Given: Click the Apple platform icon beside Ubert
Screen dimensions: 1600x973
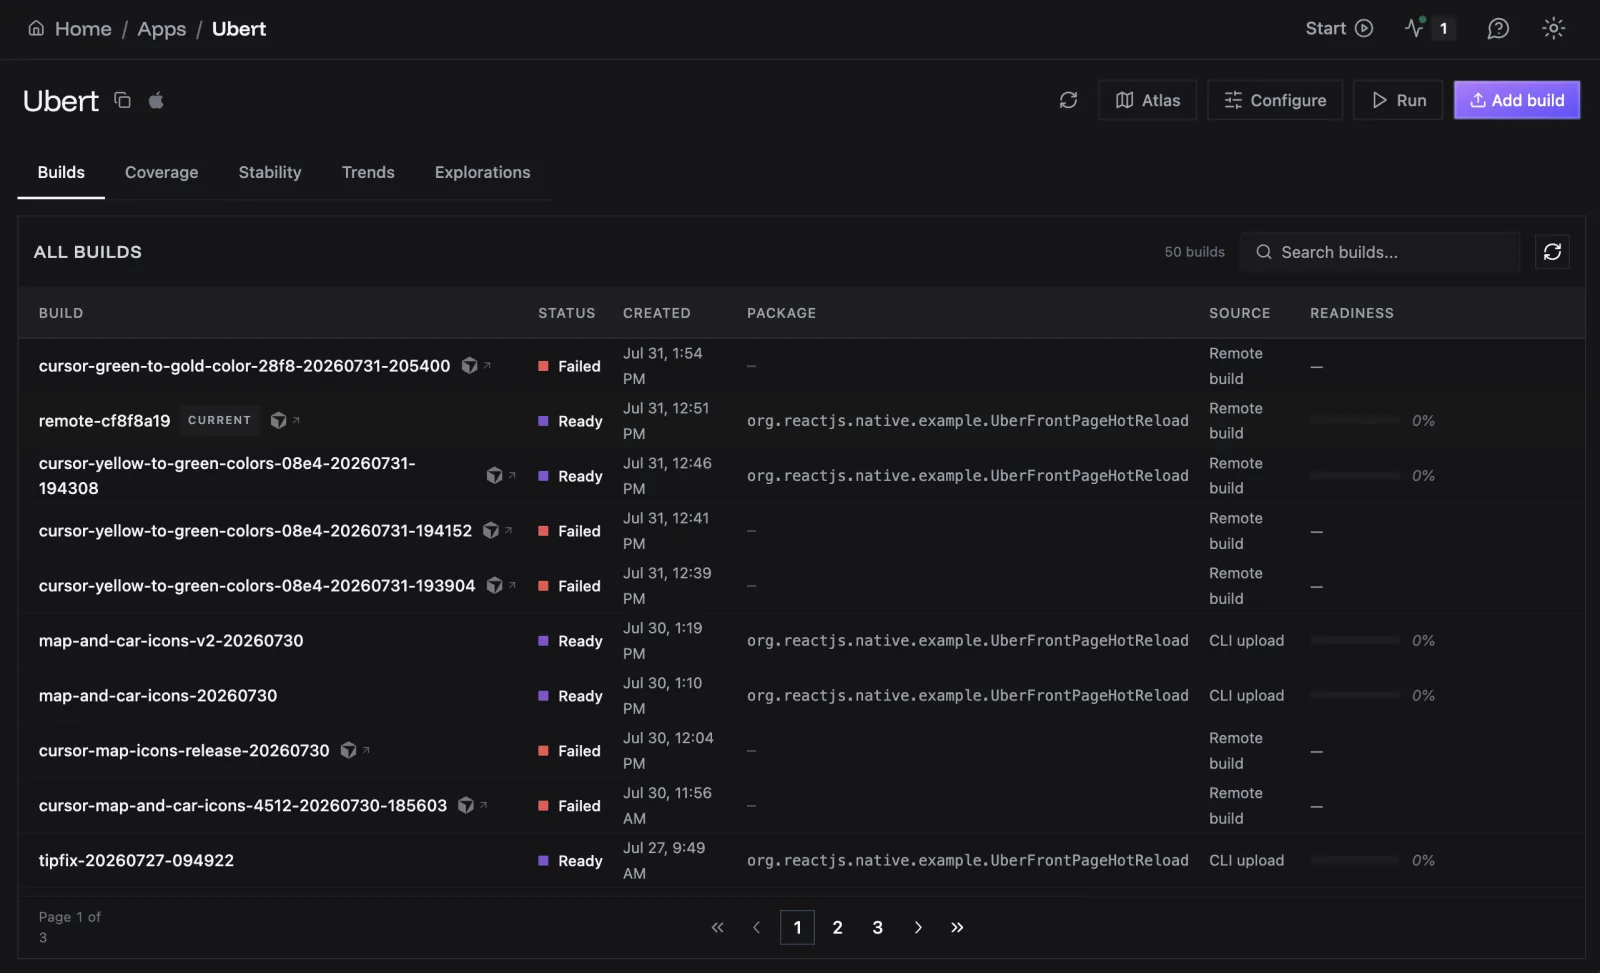Looking at the screenshot, I should [x=156, y=100].
